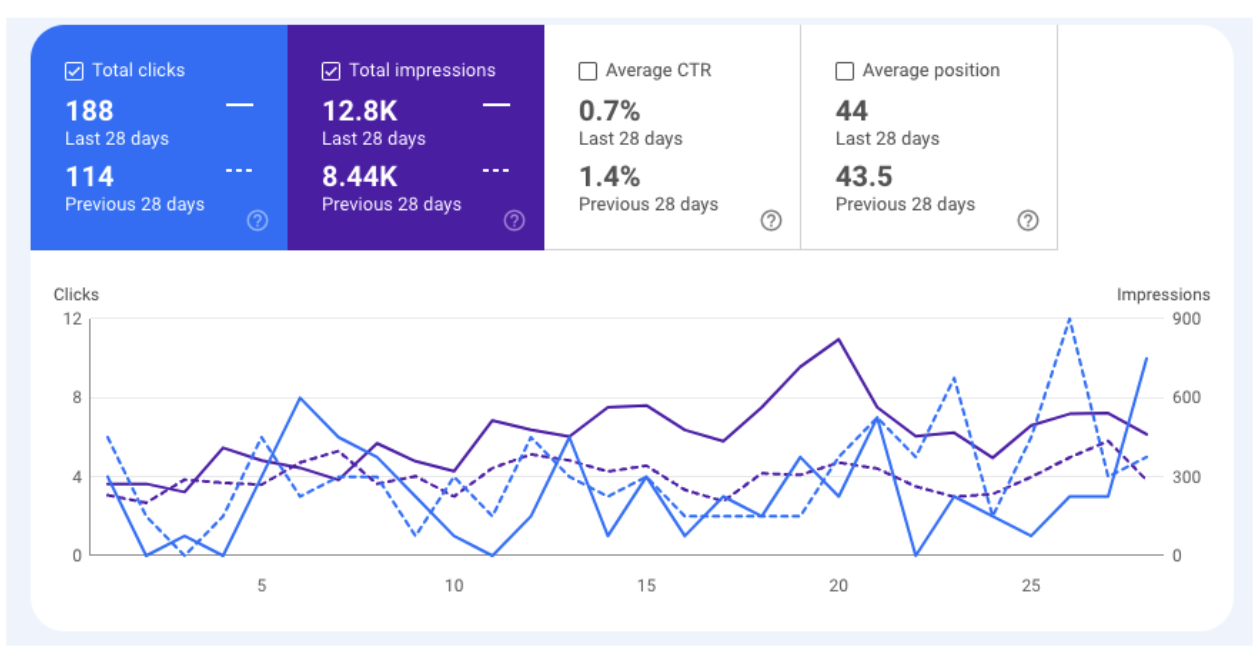
Task: Click solid line legend marker beside 188
Action: click(240, 104)
